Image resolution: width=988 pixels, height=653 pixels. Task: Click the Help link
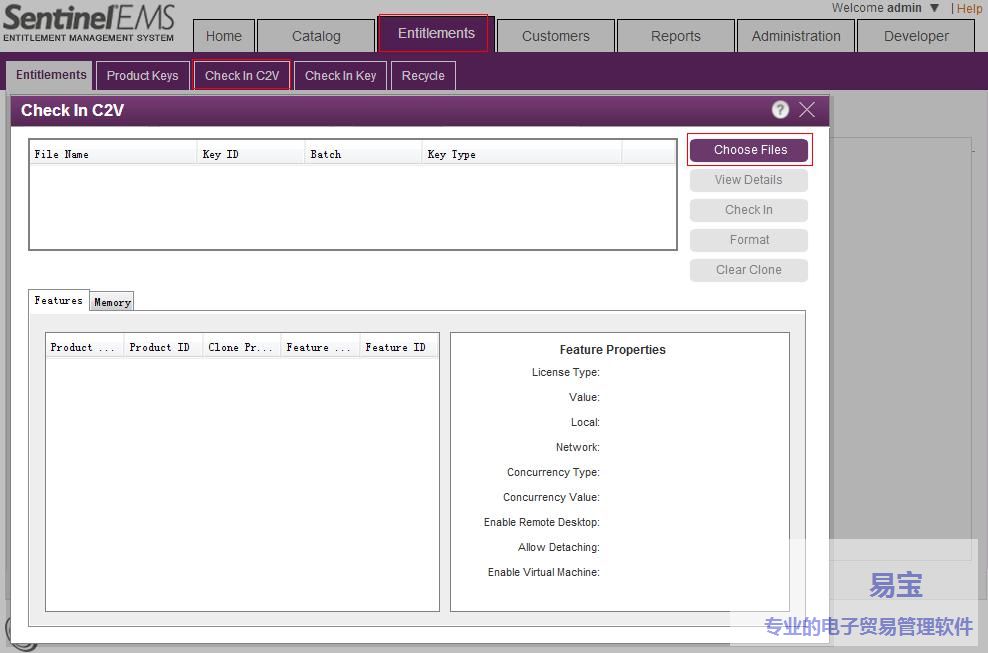(969, 8)
